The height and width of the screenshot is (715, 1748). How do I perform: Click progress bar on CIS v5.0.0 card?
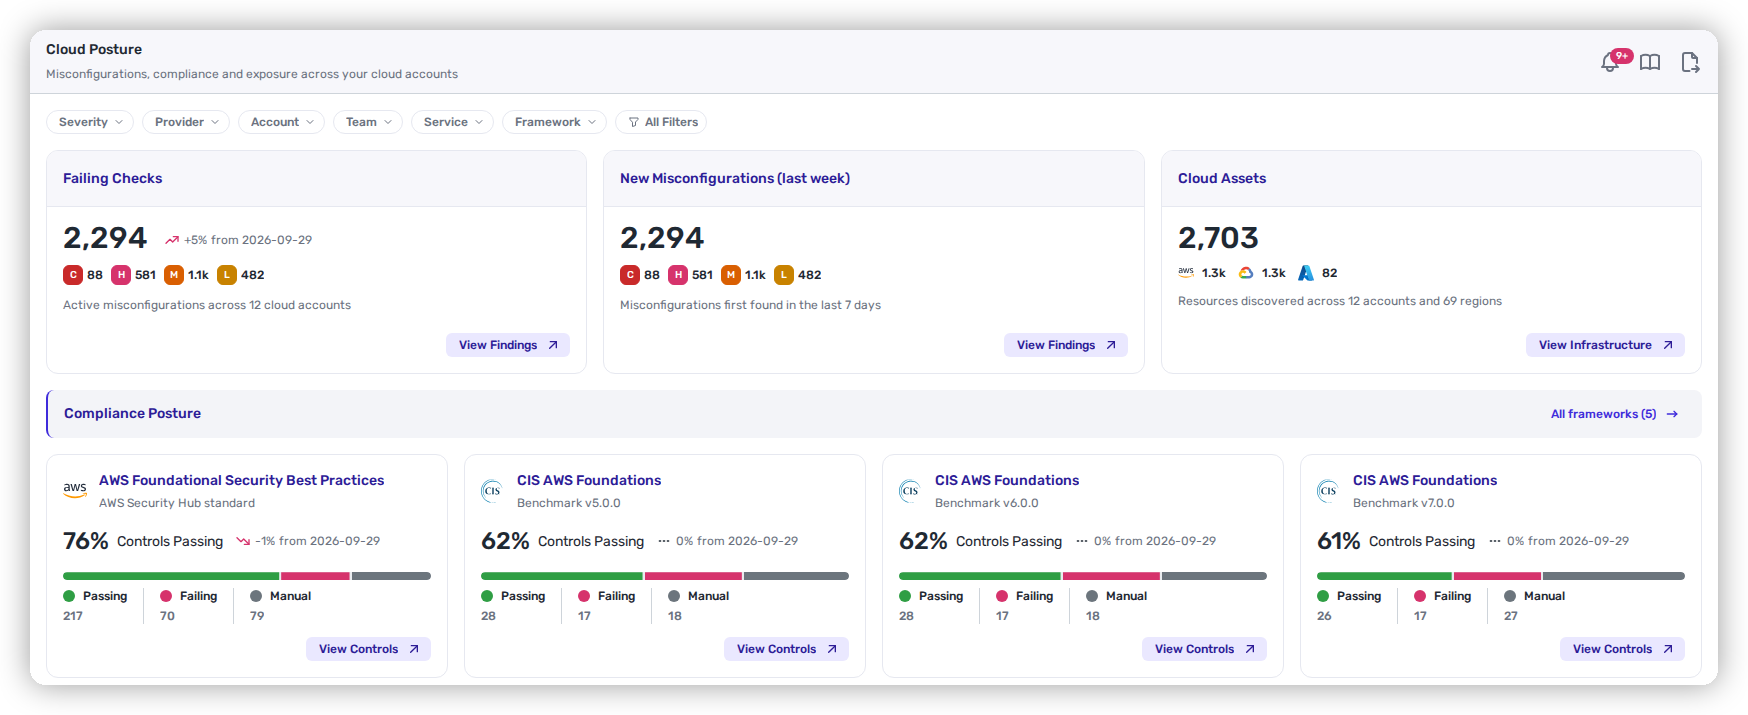tap(665, 576)
